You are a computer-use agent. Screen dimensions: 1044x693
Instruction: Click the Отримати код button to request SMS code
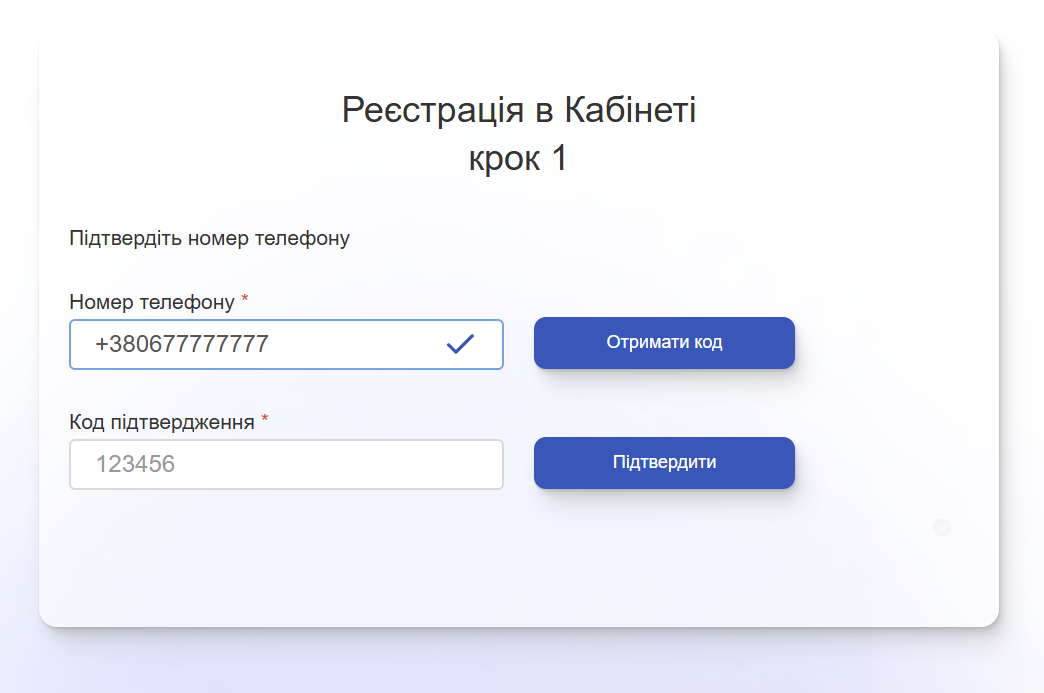point(664,342)
